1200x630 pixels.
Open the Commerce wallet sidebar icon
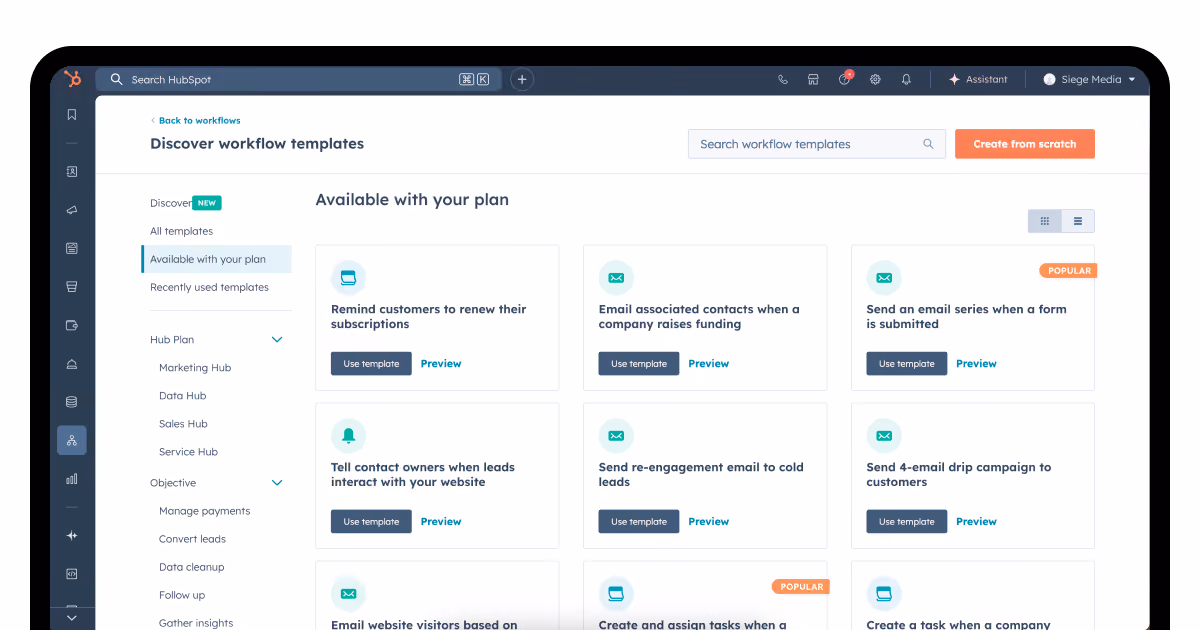(72, 325)
